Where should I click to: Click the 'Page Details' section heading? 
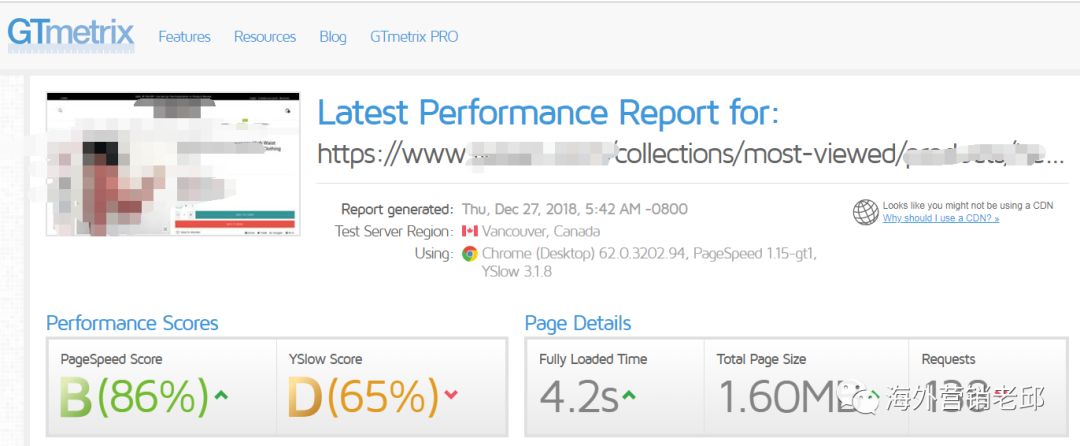point(578,323)
